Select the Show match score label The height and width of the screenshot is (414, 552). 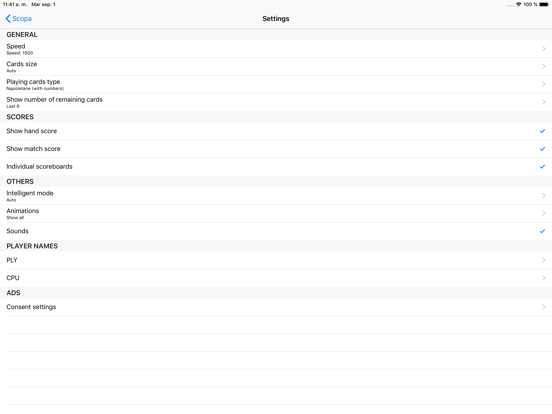33,149
